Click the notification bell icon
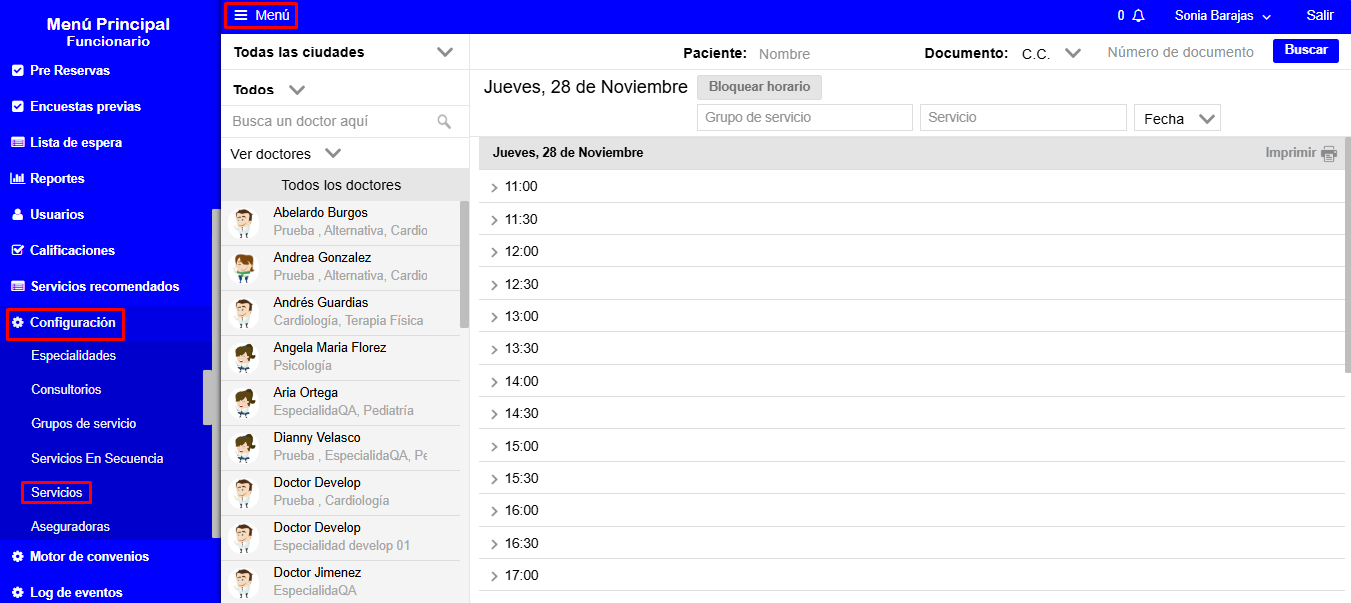This screenshot has height=603, width=1351. point(1138,16)
